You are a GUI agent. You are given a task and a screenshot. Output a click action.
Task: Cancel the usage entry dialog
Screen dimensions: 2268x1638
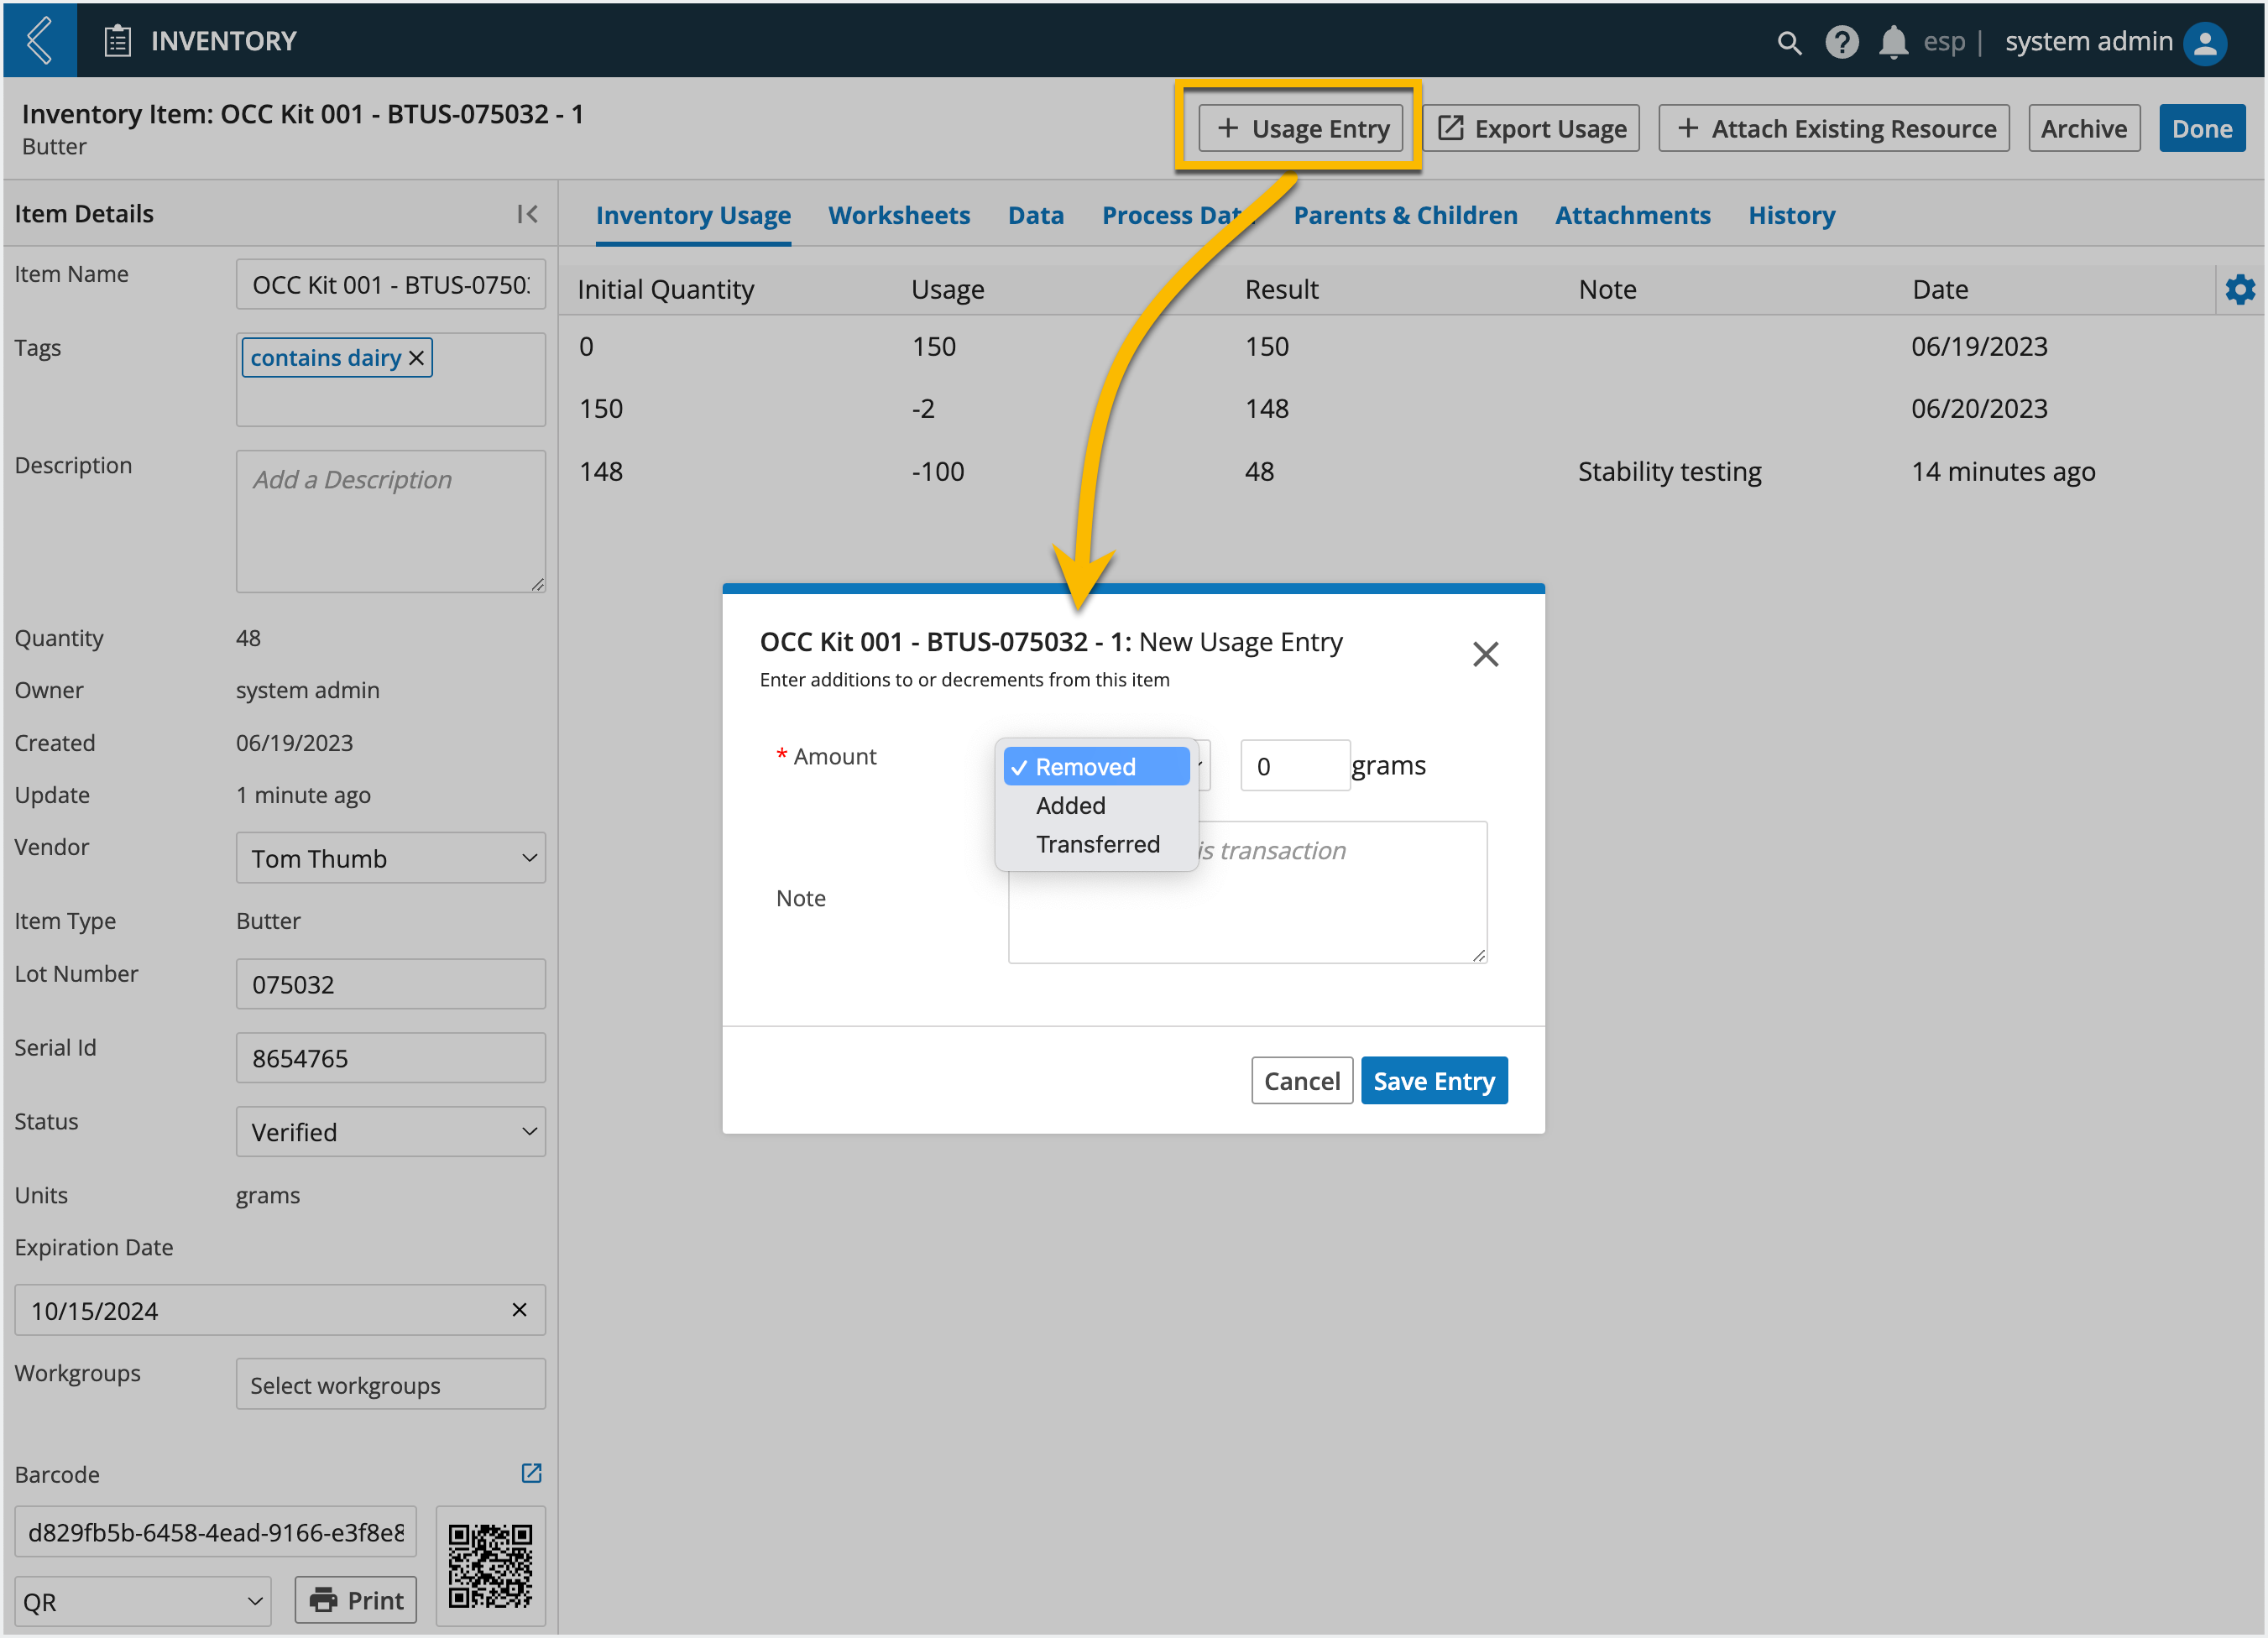(x=1301, y=1081)
